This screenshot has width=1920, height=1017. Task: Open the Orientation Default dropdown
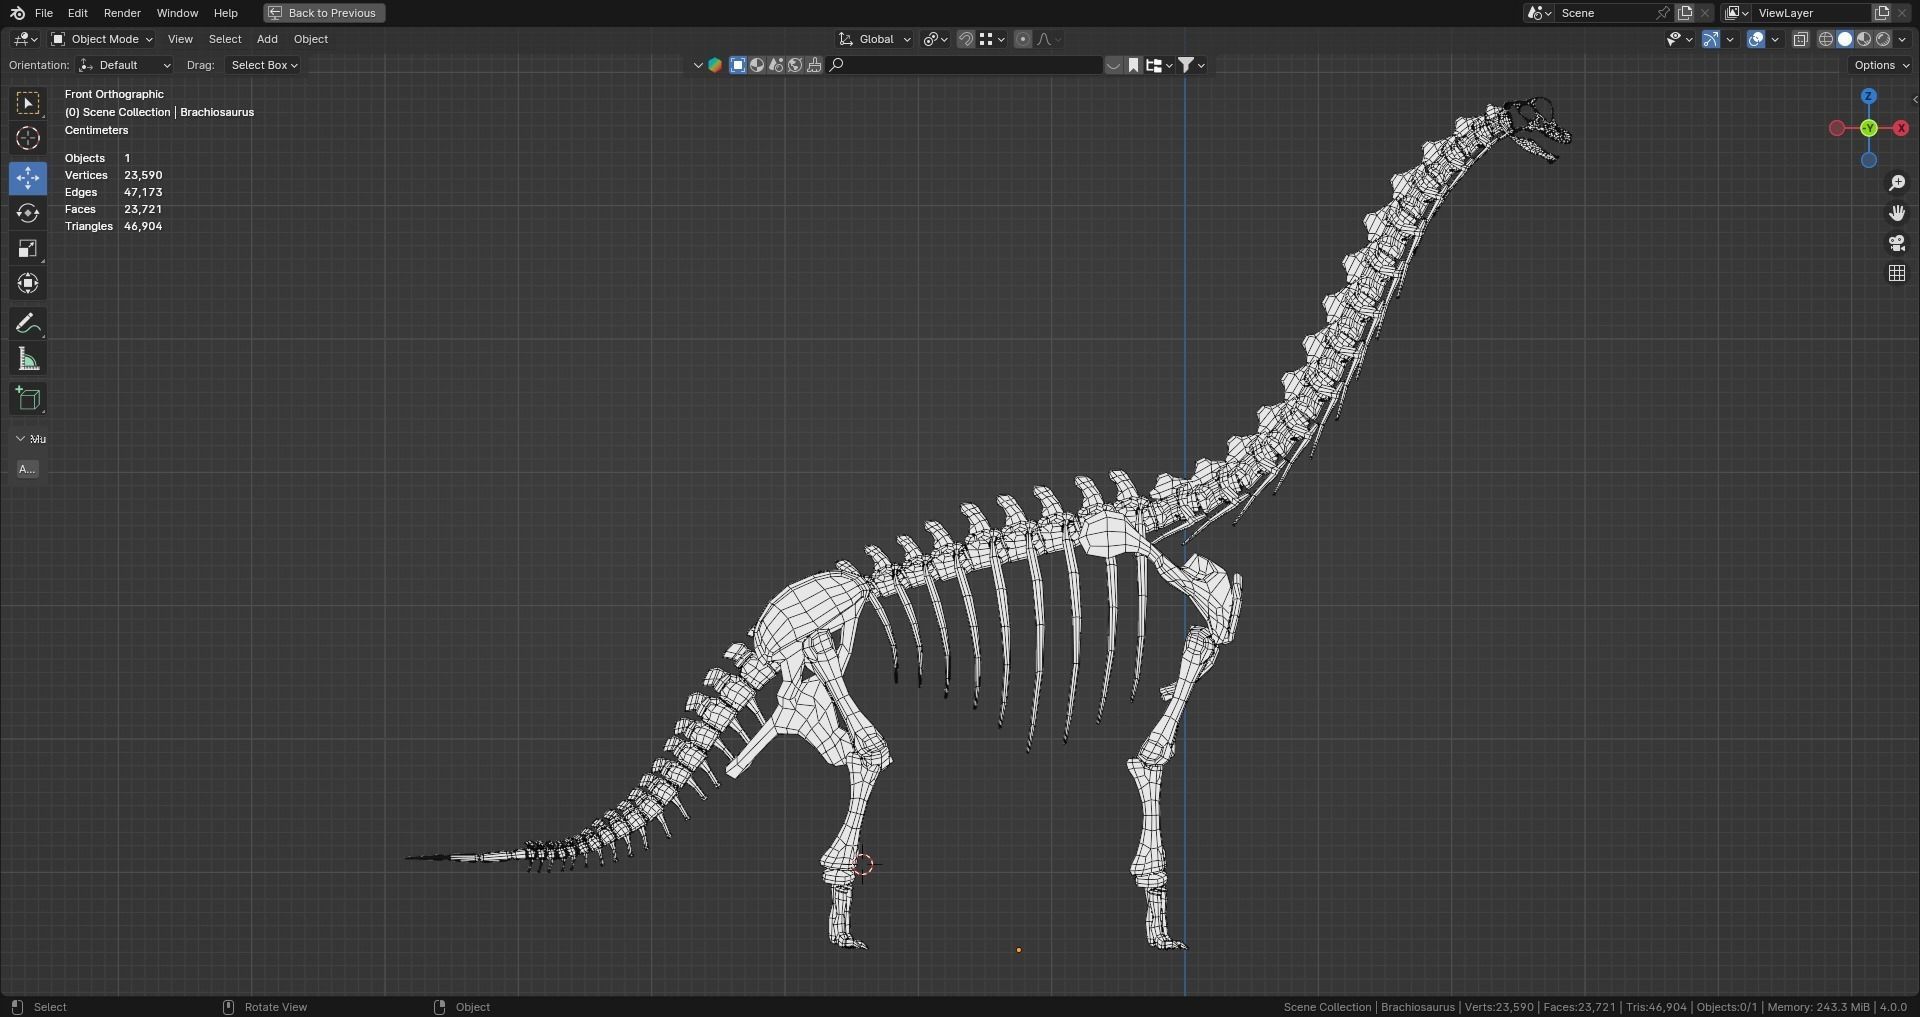[125, 65]
